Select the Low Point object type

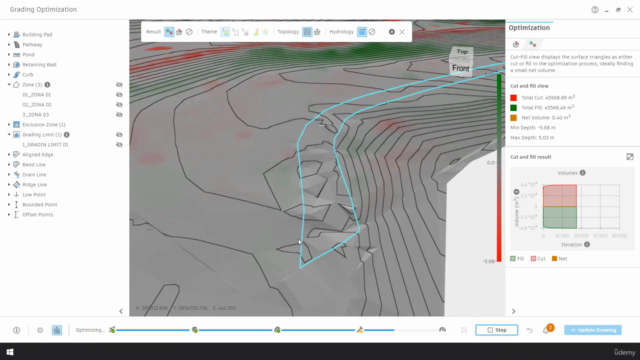tap(34, 195)
